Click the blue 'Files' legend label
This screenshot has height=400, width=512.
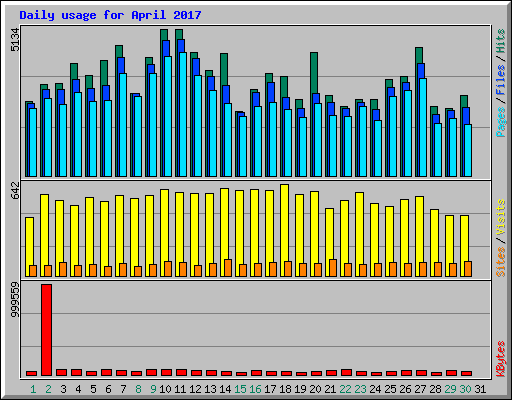coord(501,79)
